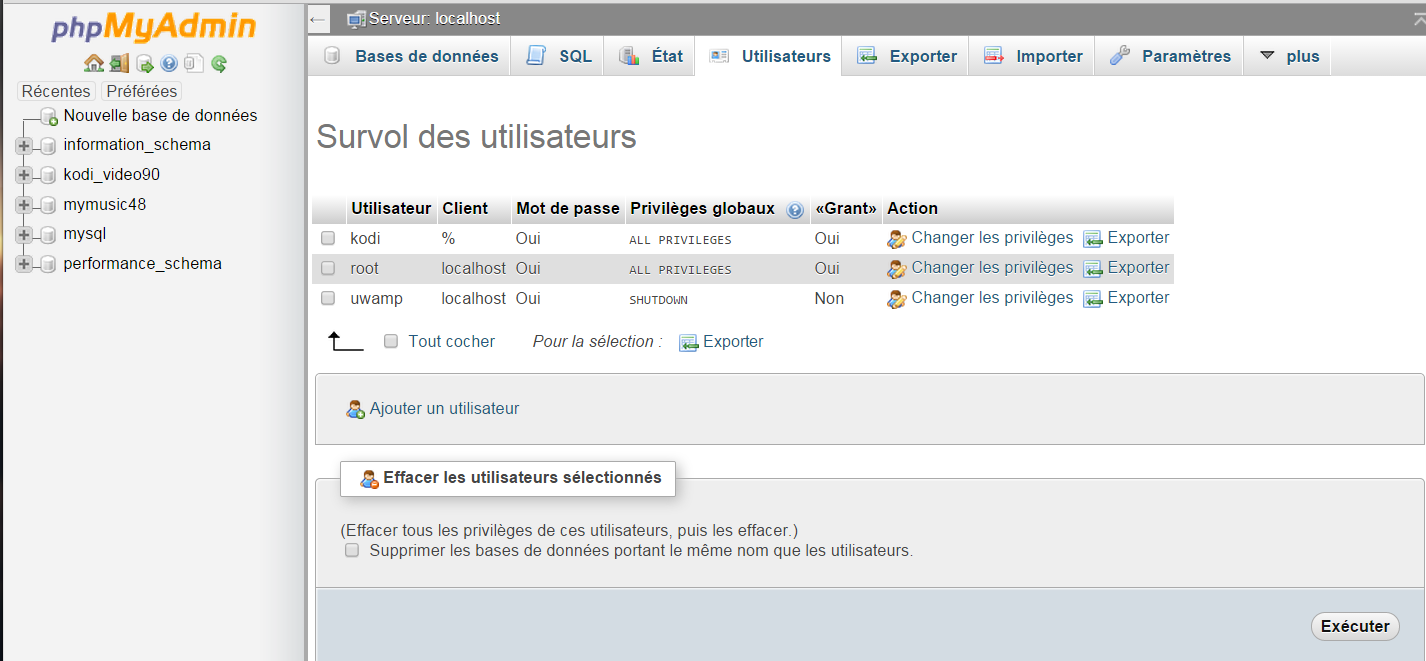Check the Tout cocher checkbox
This screenshot has width=1426, height=661.
point(391,341)
